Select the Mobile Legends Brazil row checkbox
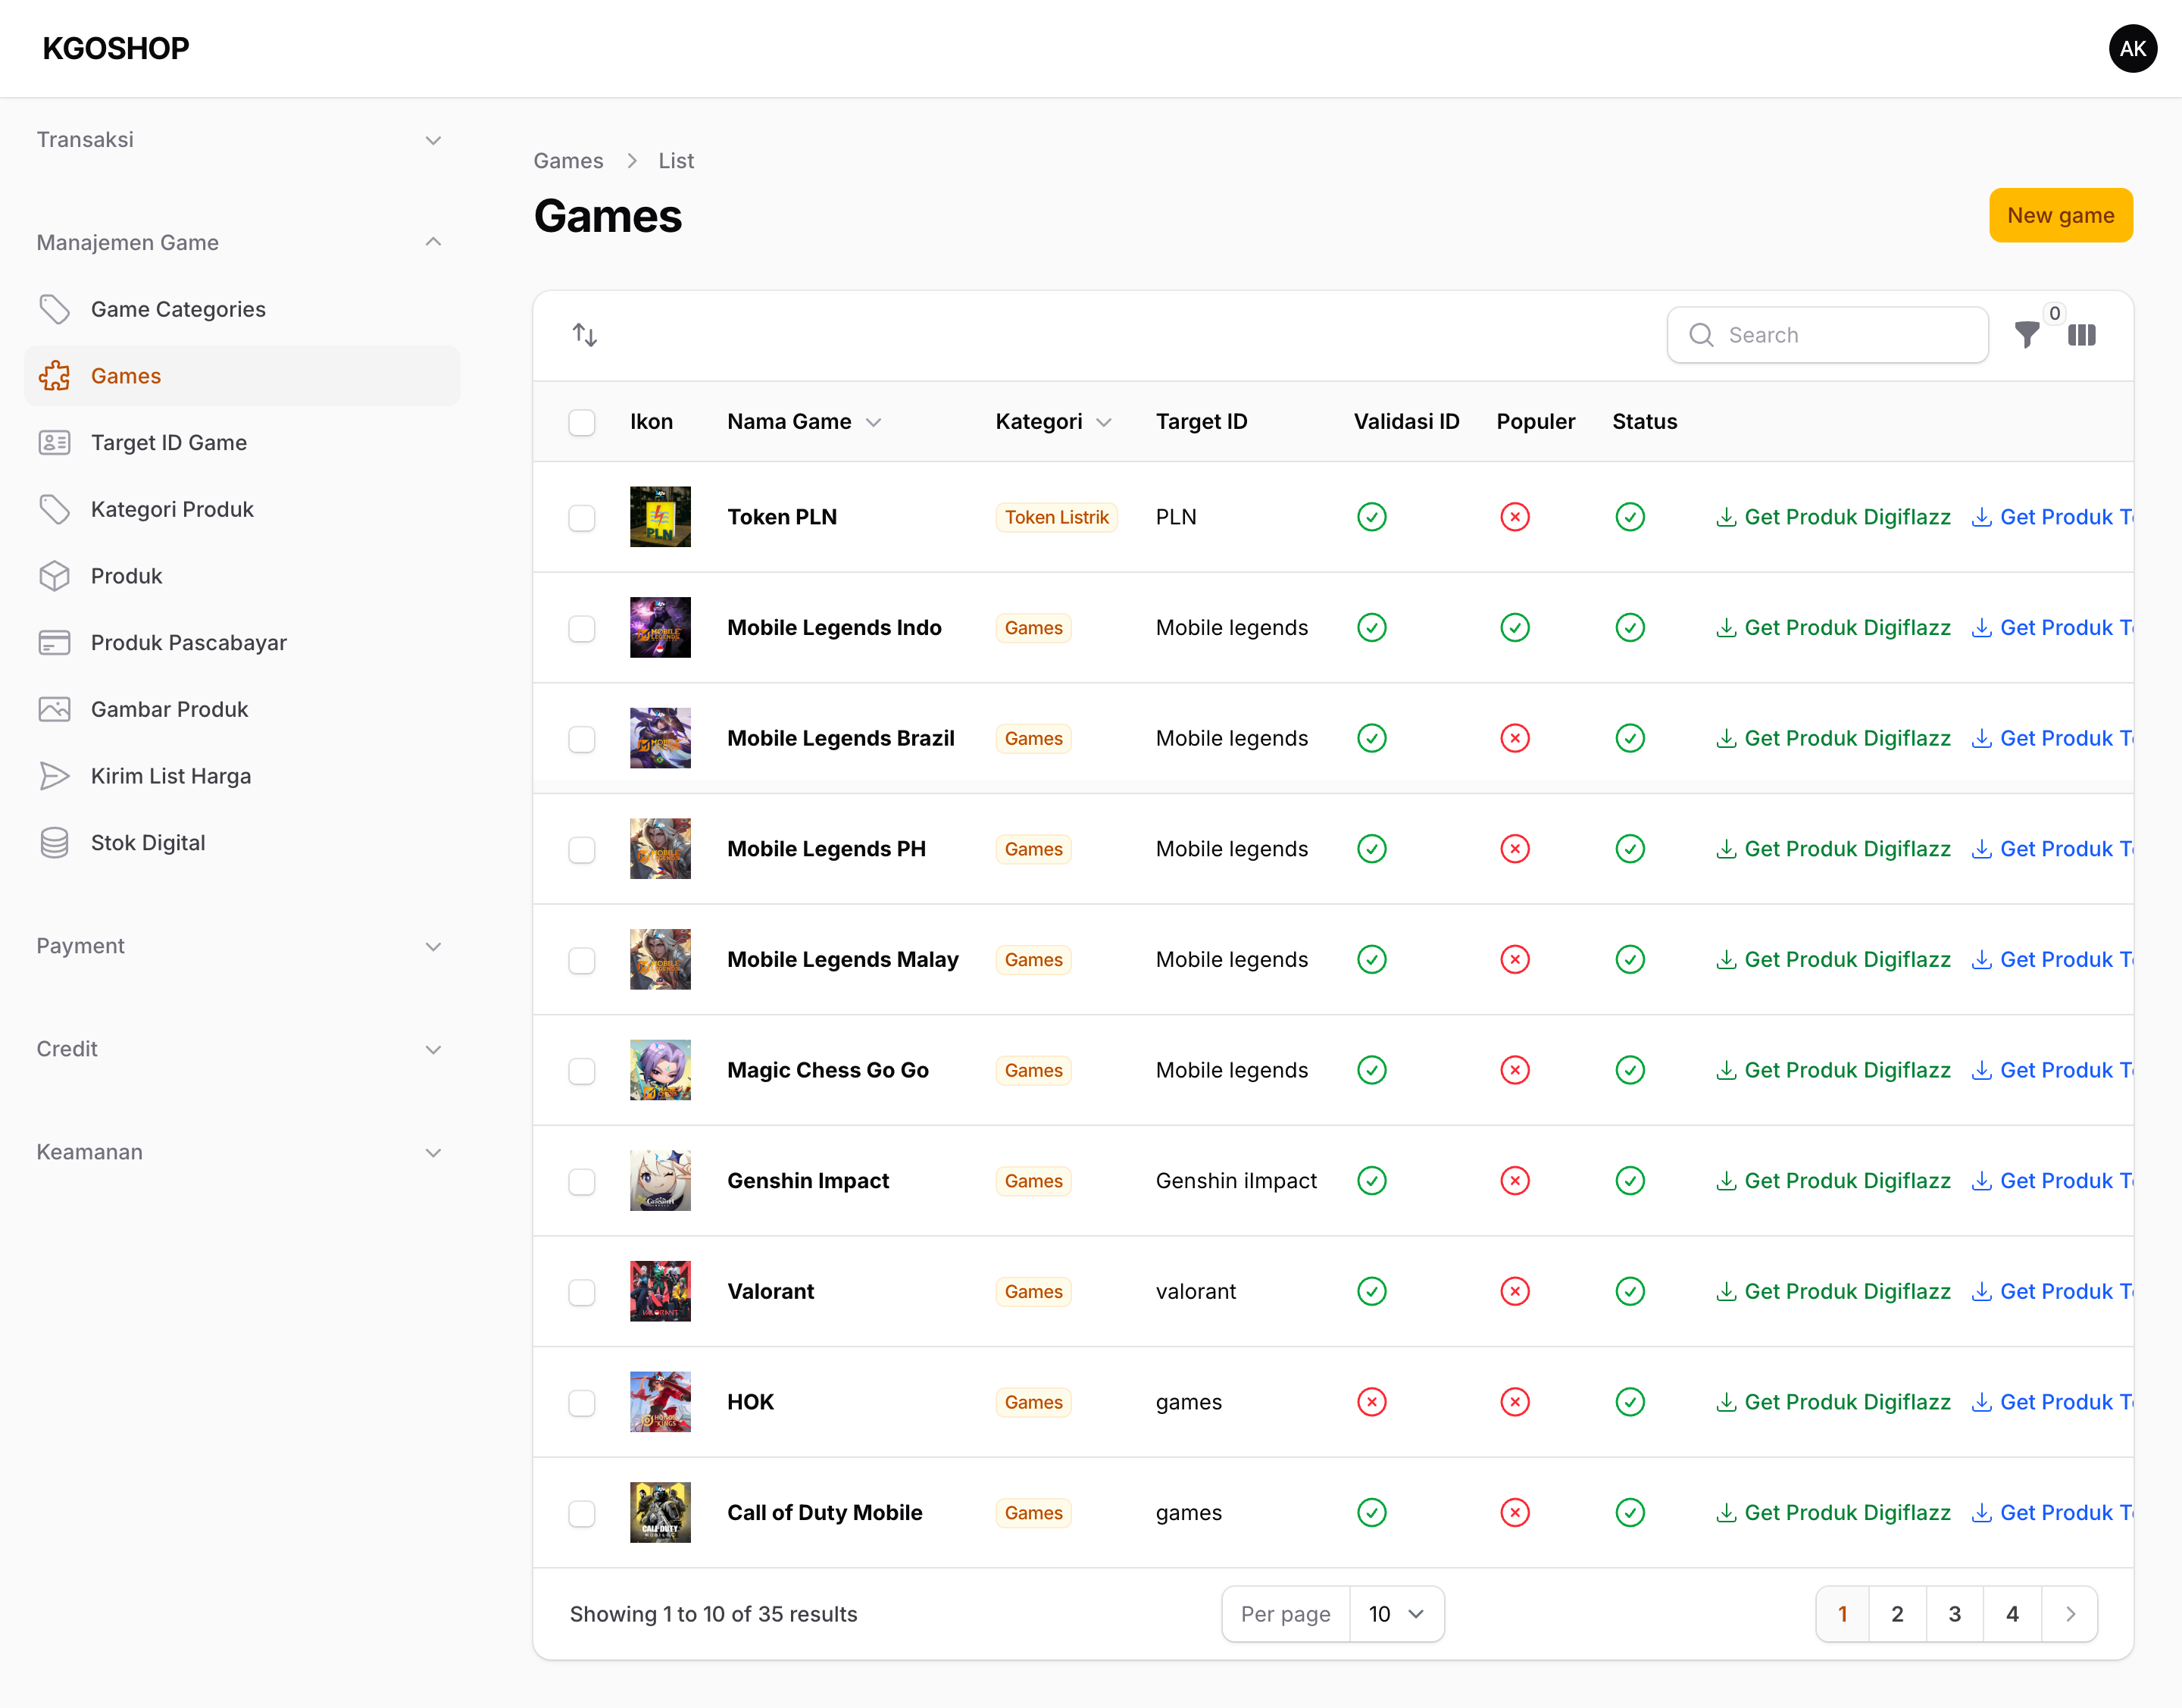 point(582,739)
